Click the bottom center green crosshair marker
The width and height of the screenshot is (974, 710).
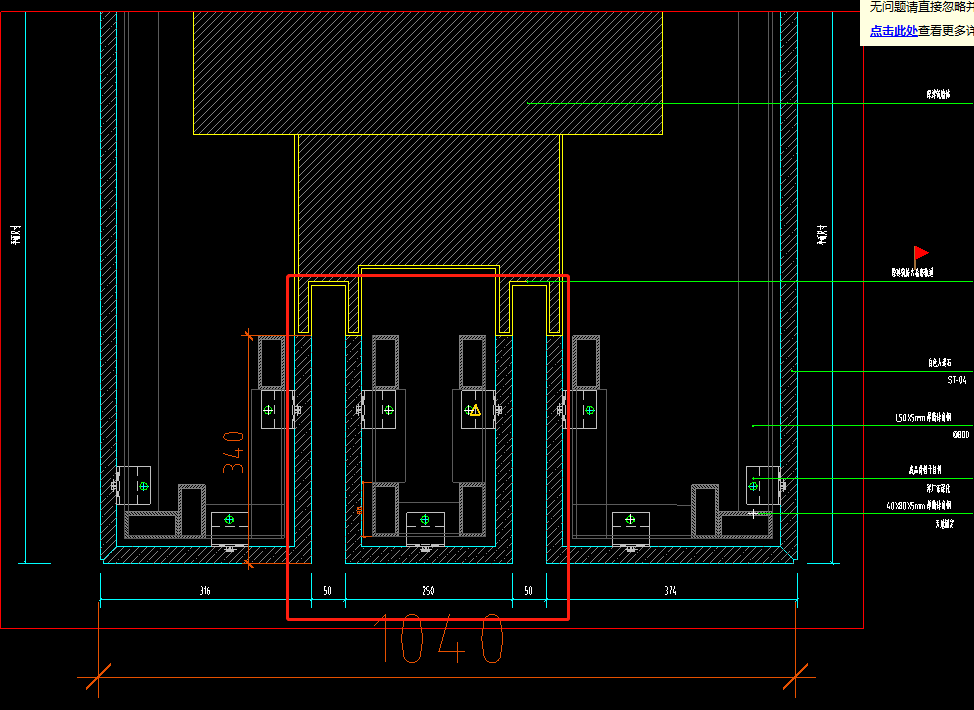(x=425, y=519)
